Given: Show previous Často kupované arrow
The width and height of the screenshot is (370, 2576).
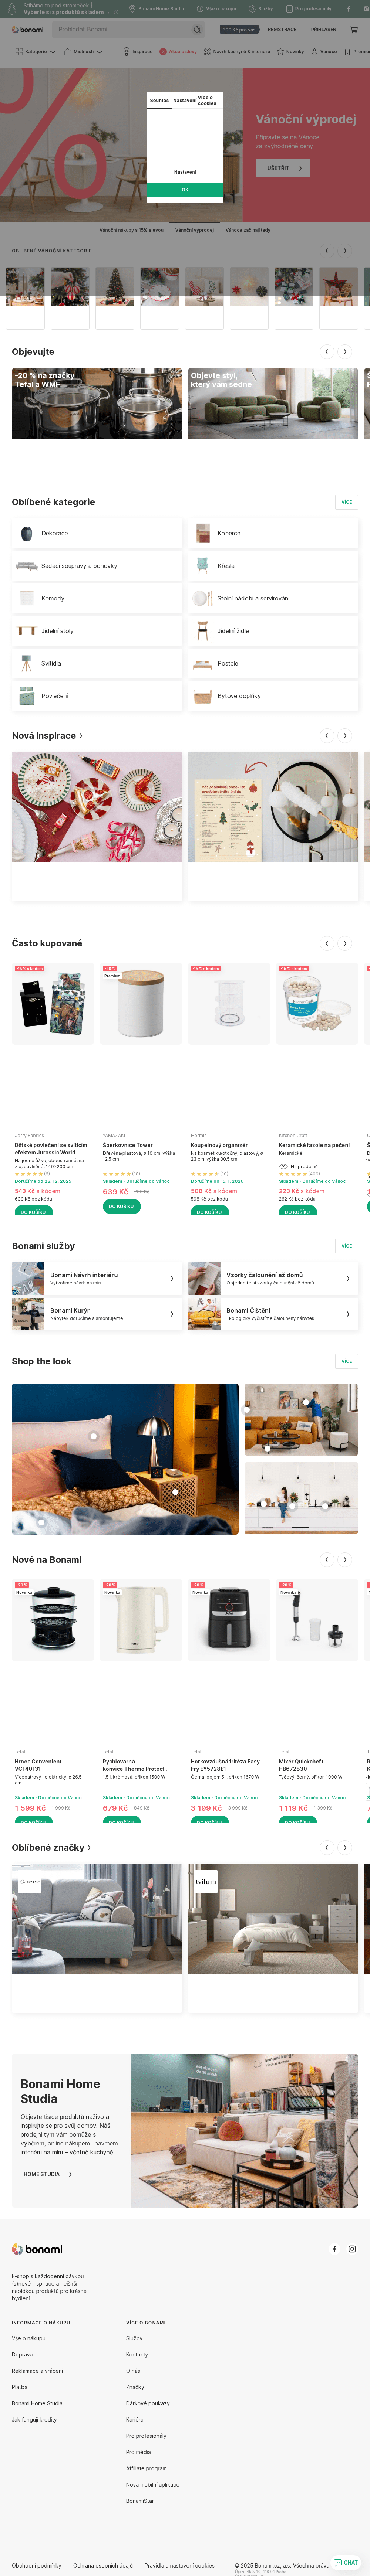Looking at the screenshot, I should point(326,943).
